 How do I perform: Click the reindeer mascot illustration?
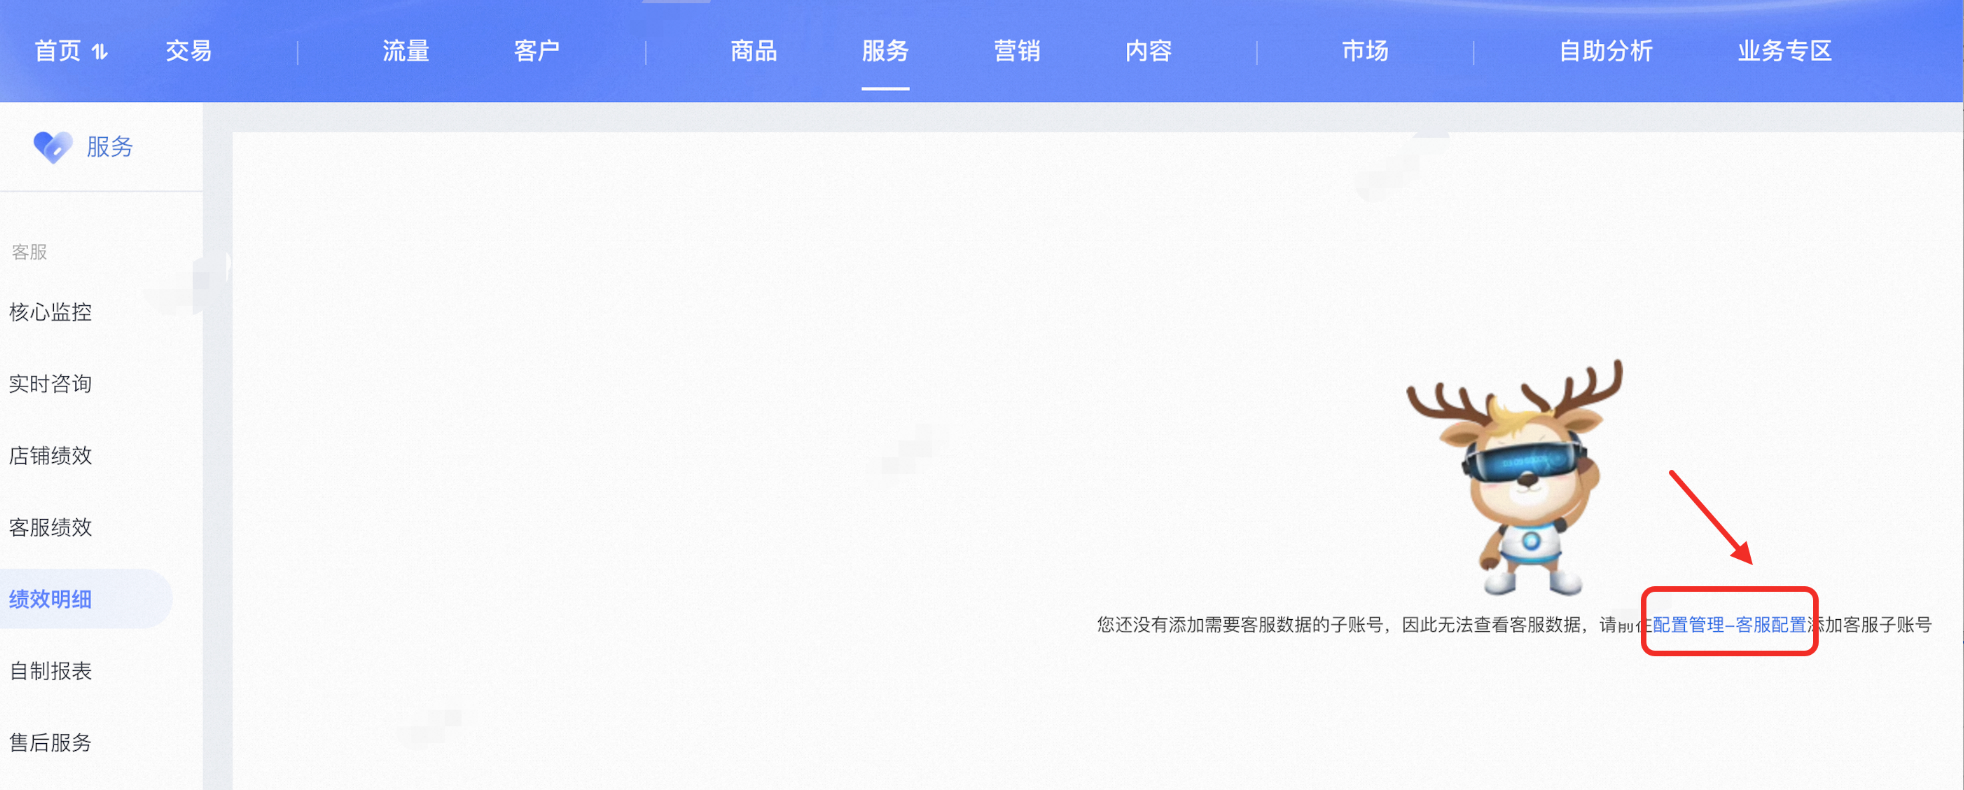(1516, 478)
